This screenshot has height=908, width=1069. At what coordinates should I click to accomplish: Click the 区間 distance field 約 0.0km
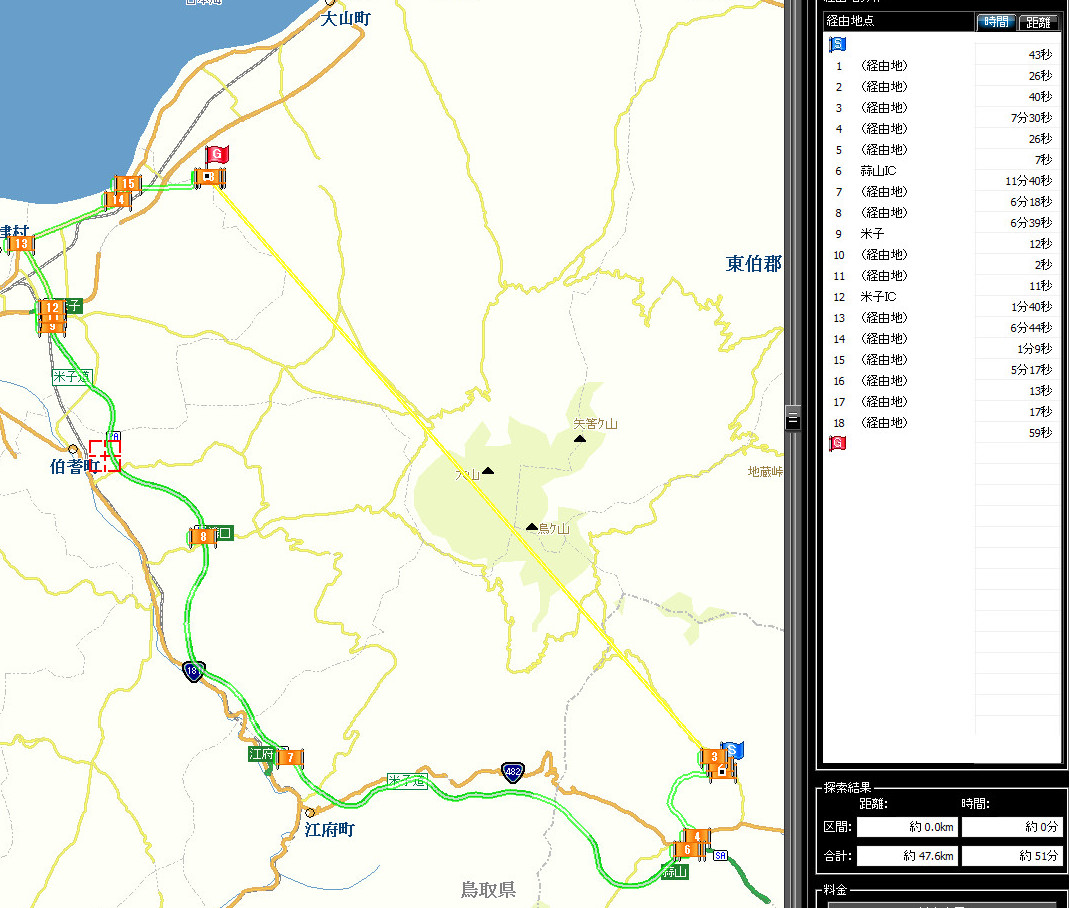click(907, 827)
